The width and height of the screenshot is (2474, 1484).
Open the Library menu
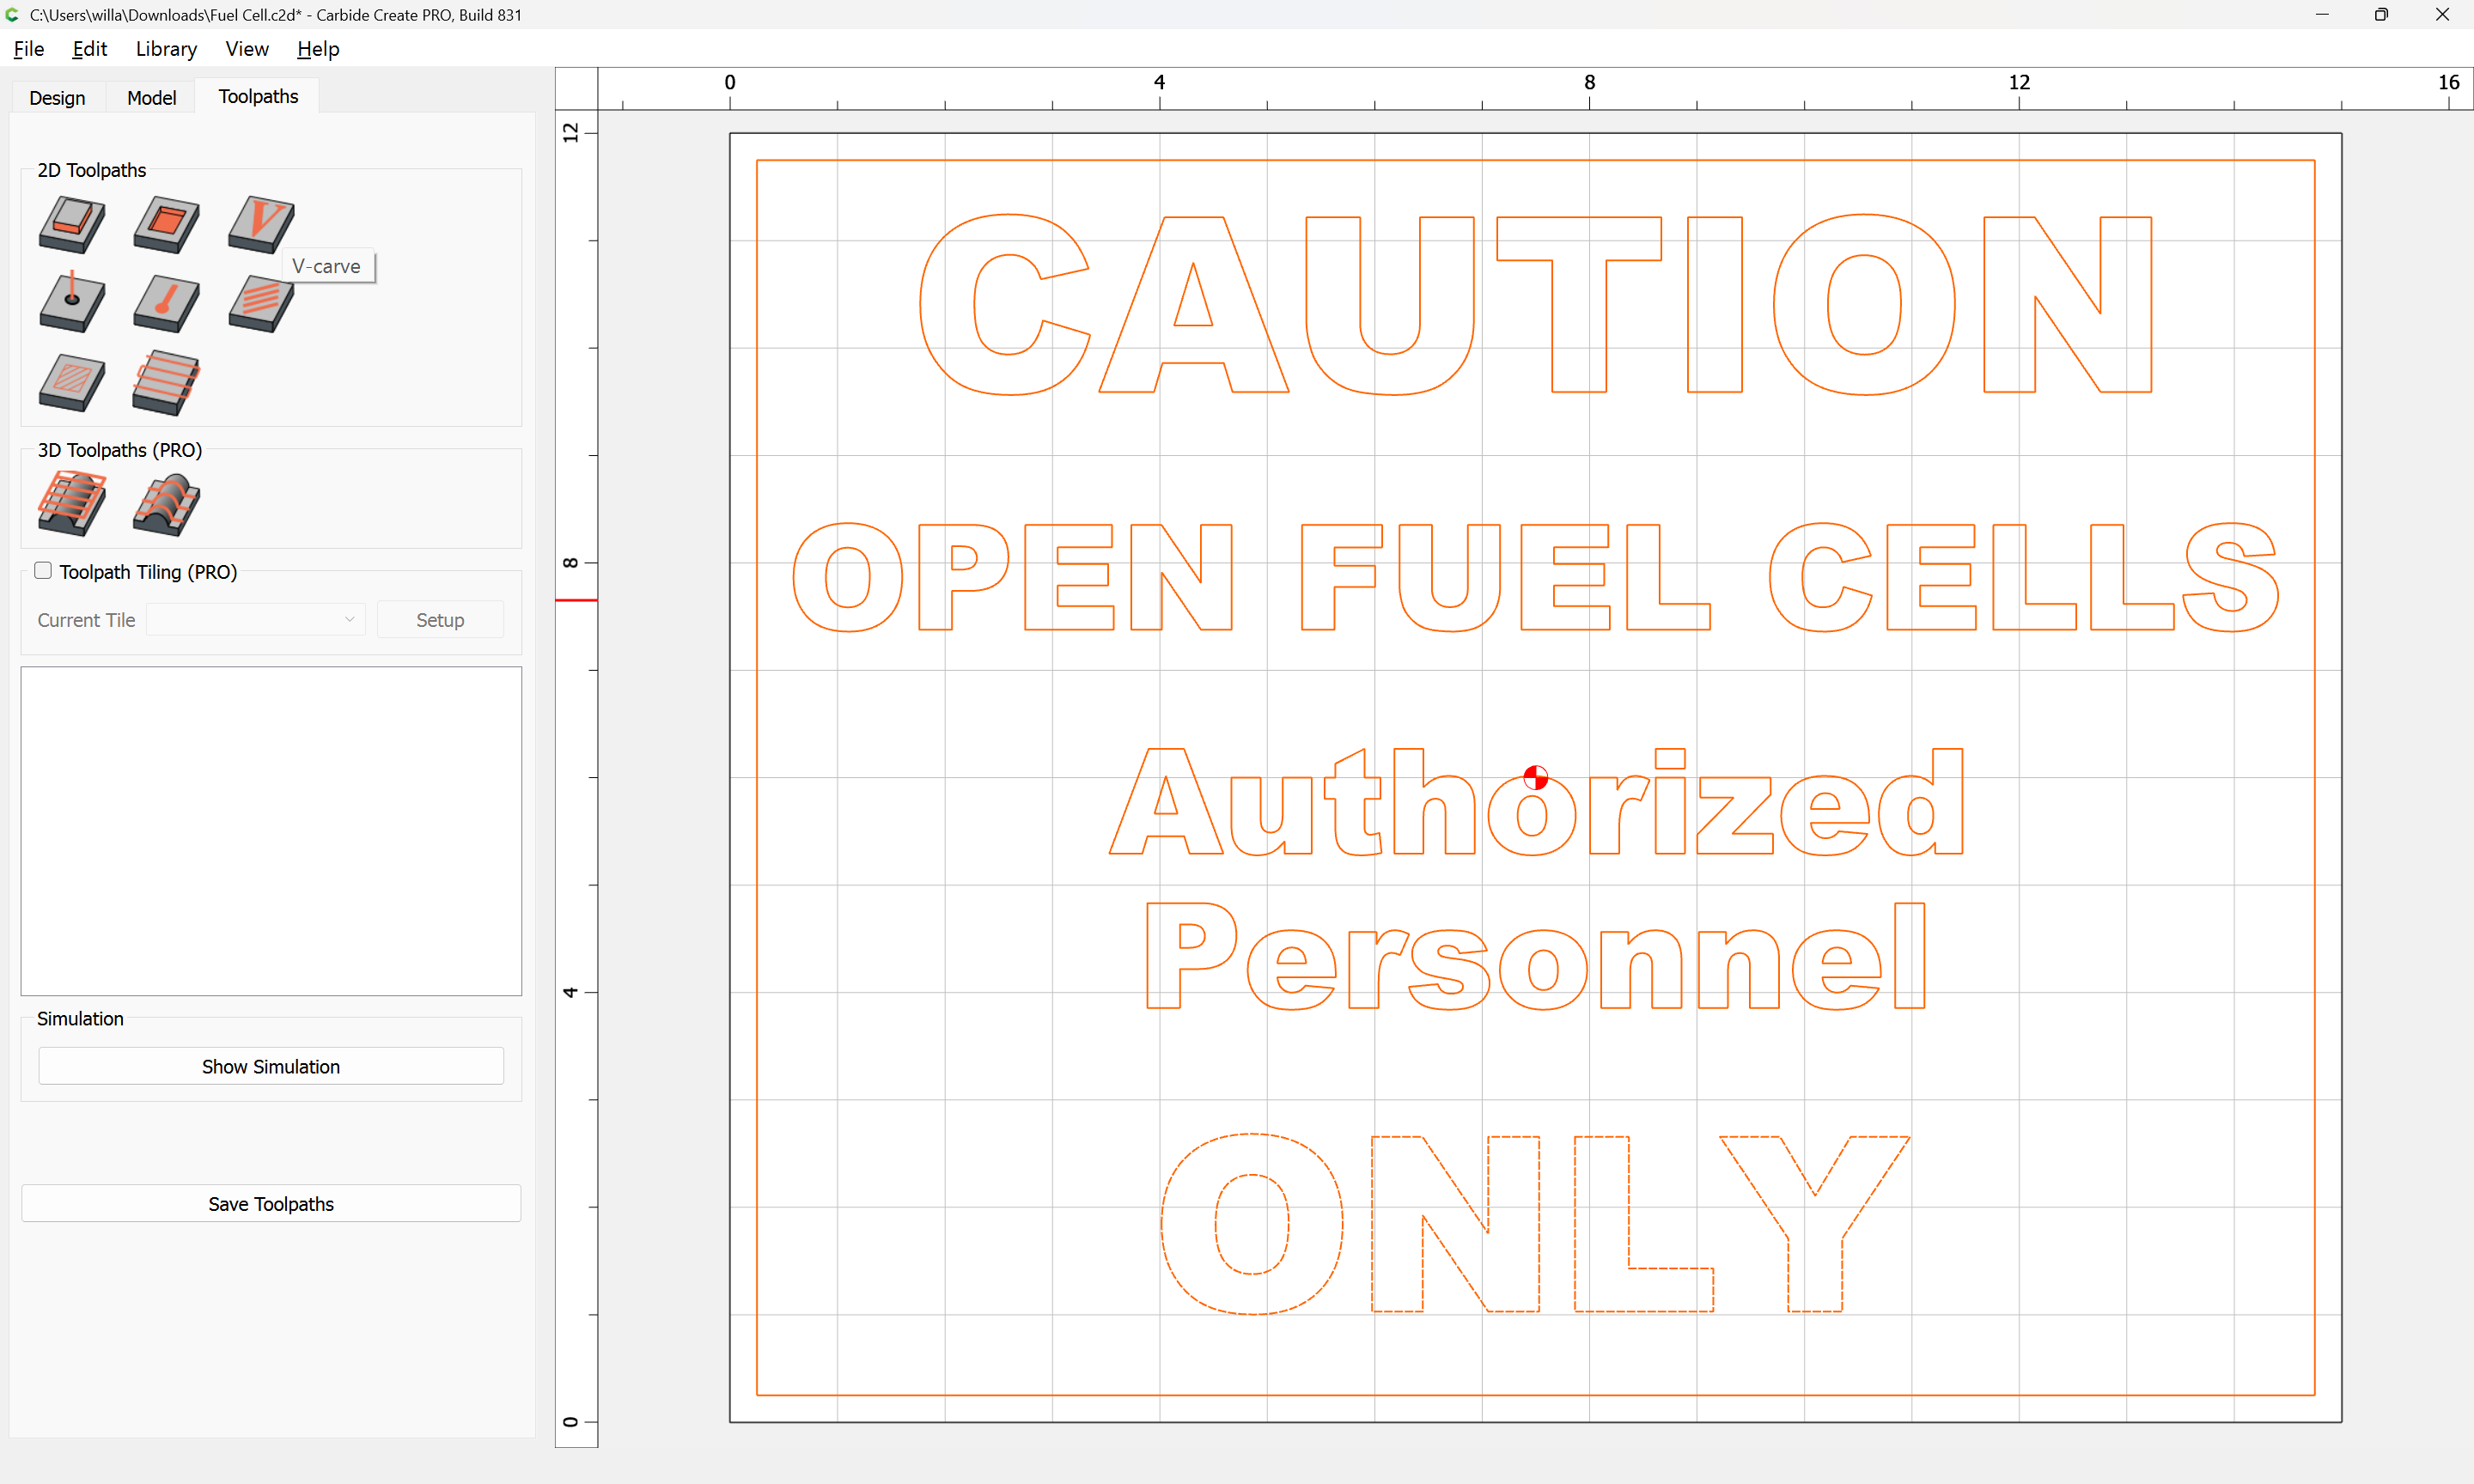coord(166,49)
